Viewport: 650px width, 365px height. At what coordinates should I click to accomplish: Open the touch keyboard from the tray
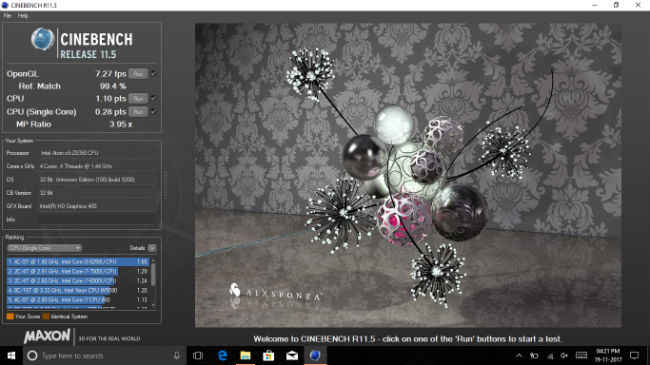(581, 355)
